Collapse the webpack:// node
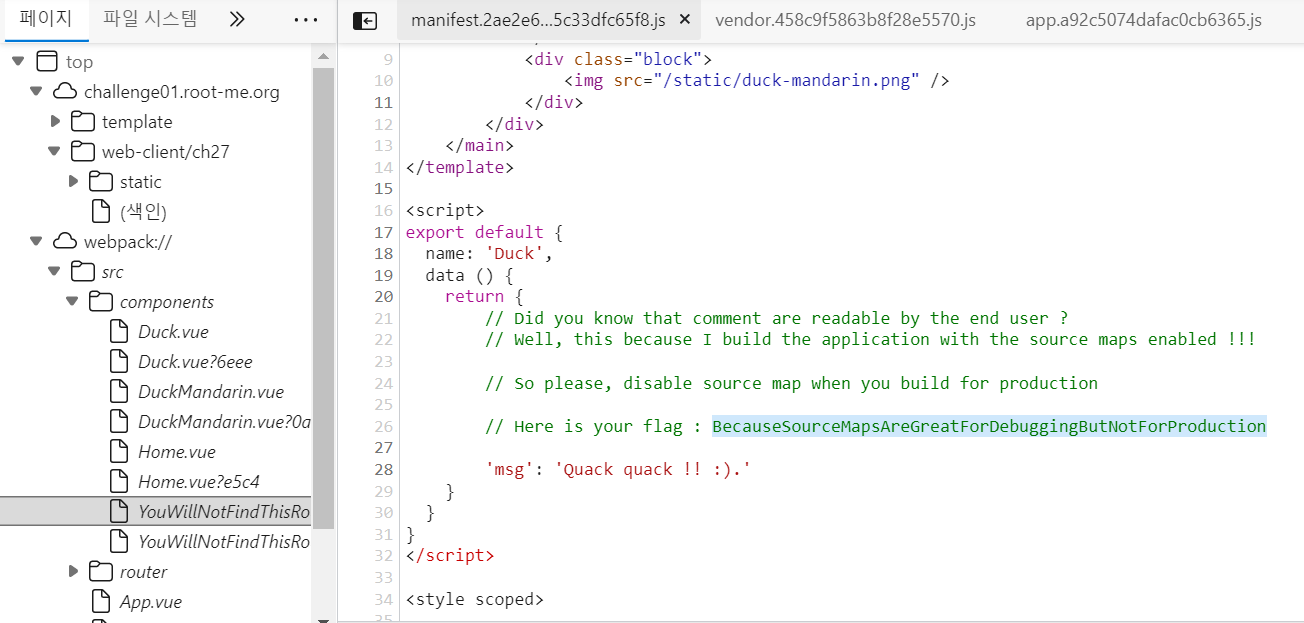The width and height of the screenshot is (1304, 623). click(37, 242)
